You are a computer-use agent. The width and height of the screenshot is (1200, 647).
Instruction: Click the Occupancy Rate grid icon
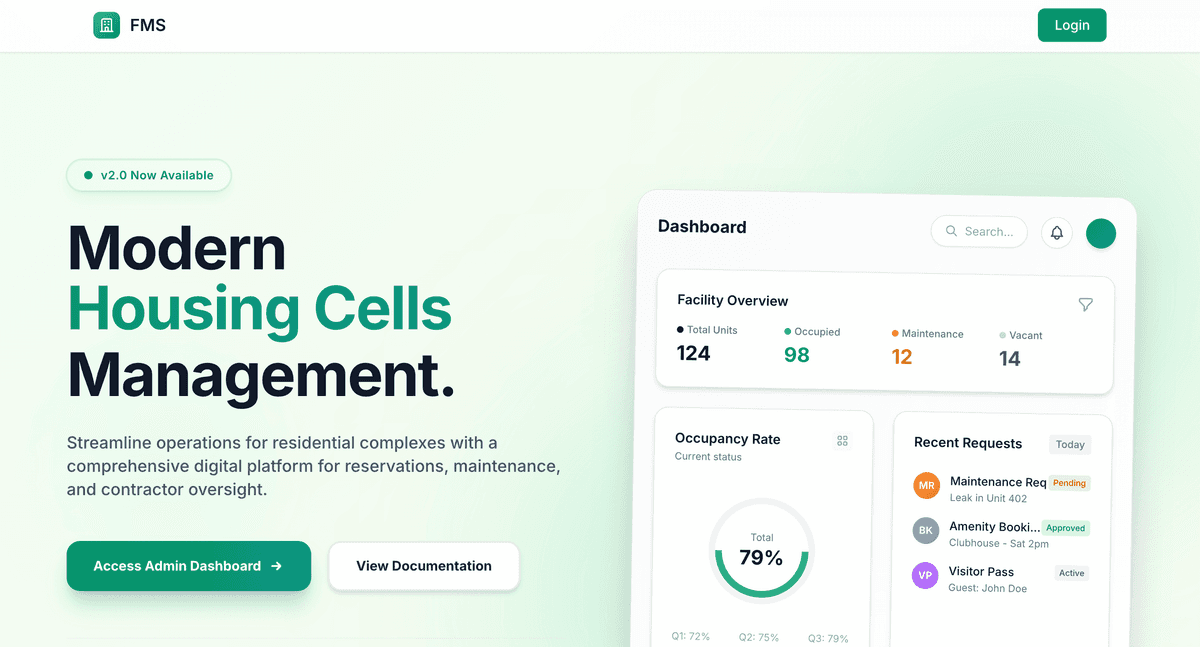(842, 441)
